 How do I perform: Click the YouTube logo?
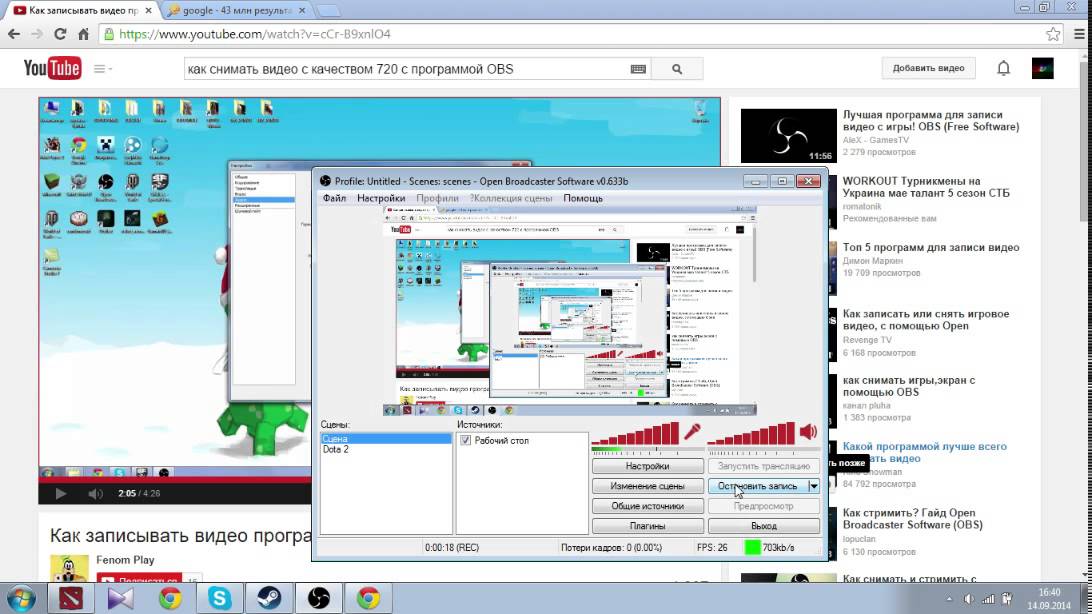coord(52,68)
